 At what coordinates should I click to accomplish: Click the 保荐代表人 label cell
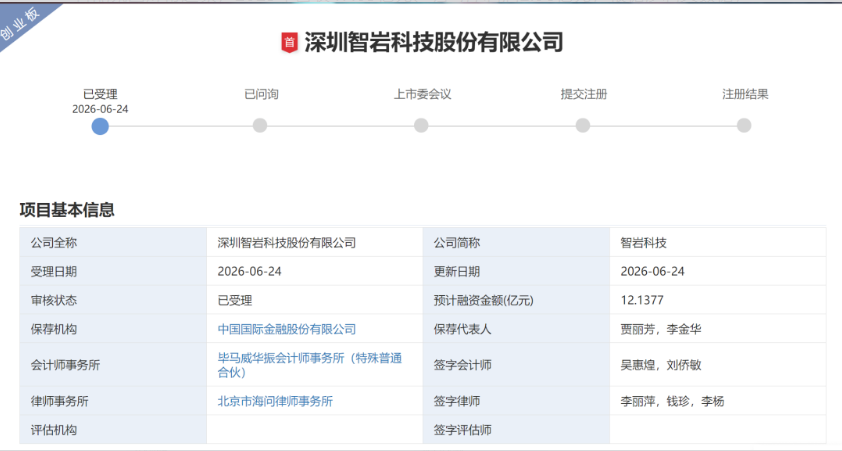click(x=517, y=329)
